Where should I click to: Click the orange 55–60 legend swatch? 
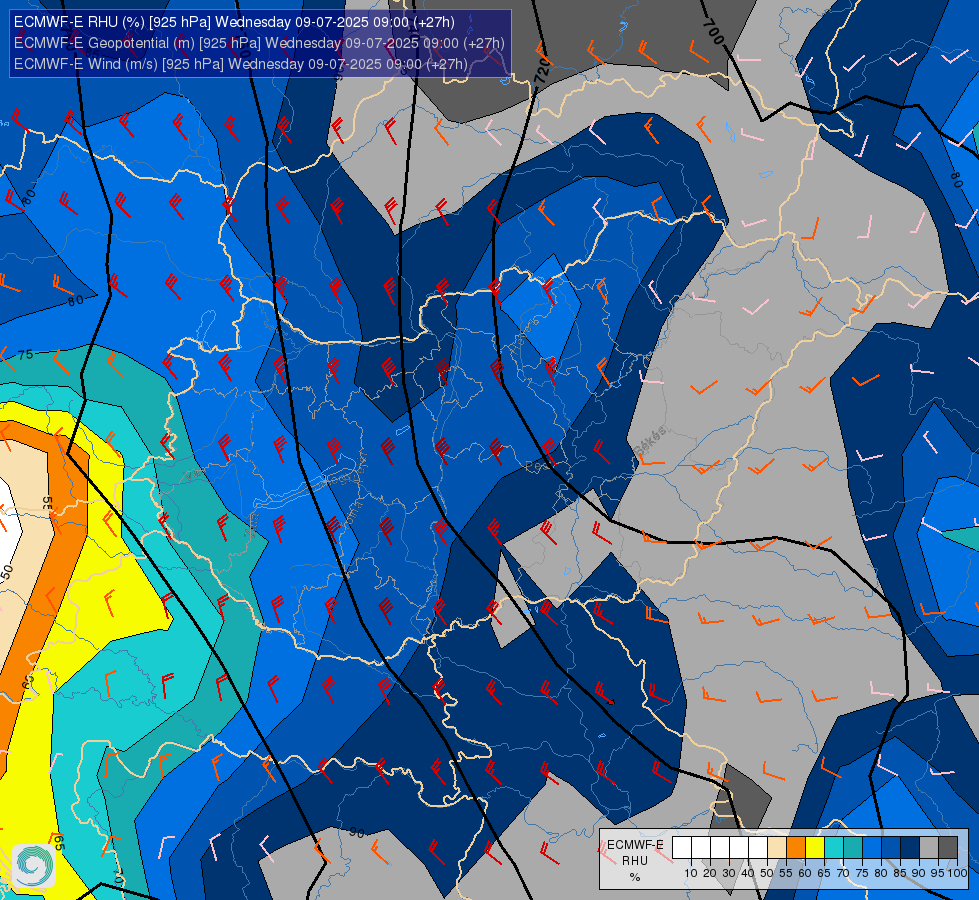pyautogui.click(x=796, y=848)
